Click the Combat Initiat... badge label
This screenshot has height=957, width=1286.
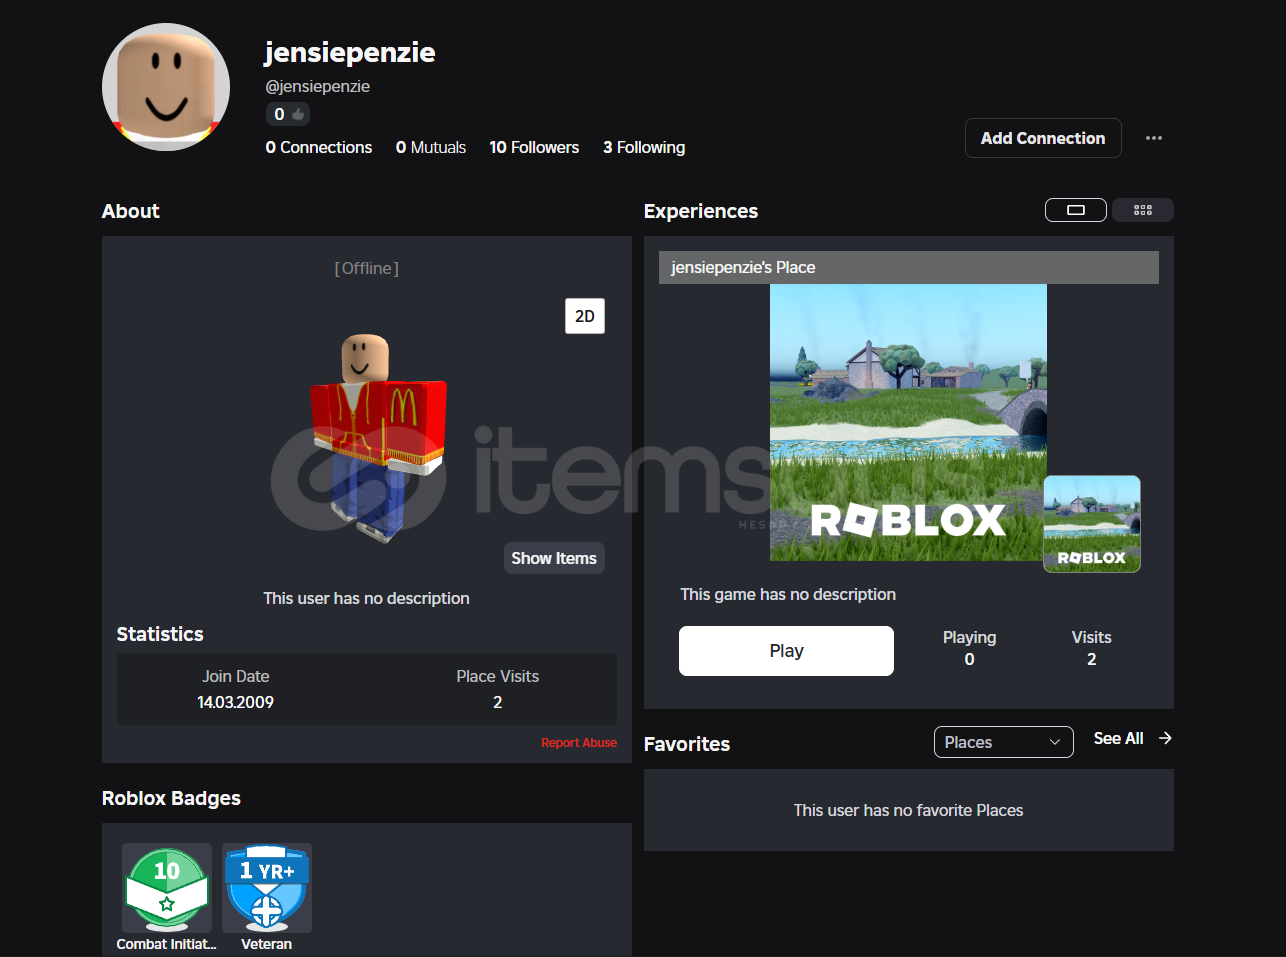pyautogui.click(x=166, y=944)
